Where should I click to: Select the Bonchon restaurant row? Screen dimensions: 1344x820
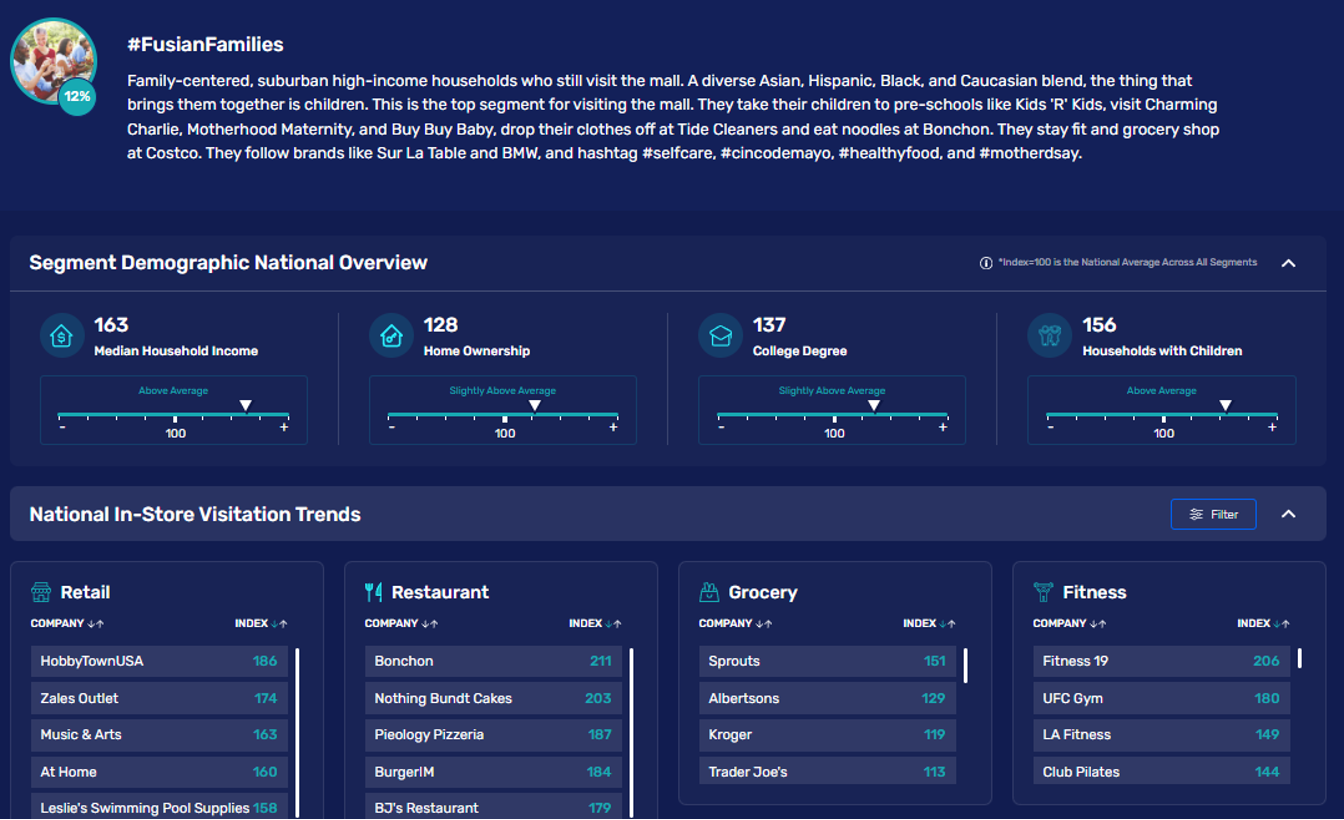pyautogui.click(x=493, y=661)
